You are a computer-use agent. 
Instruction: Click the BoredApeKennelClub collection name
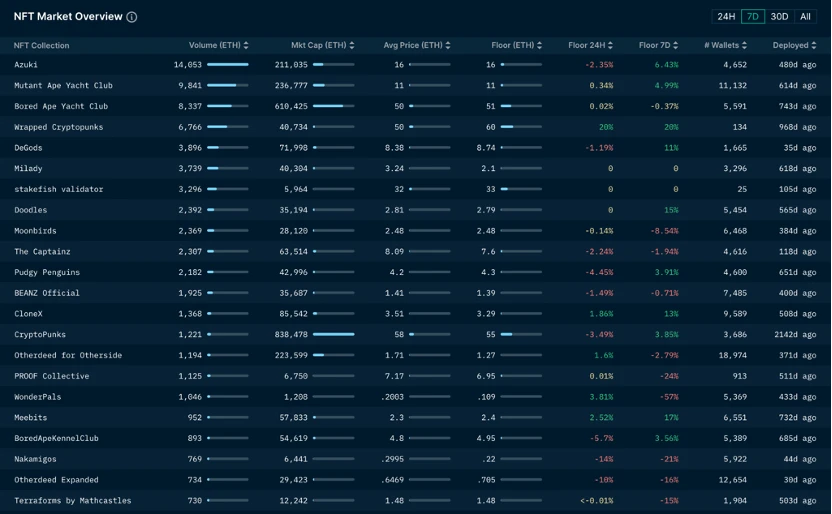pyautogui.click(x=56, y=438)
